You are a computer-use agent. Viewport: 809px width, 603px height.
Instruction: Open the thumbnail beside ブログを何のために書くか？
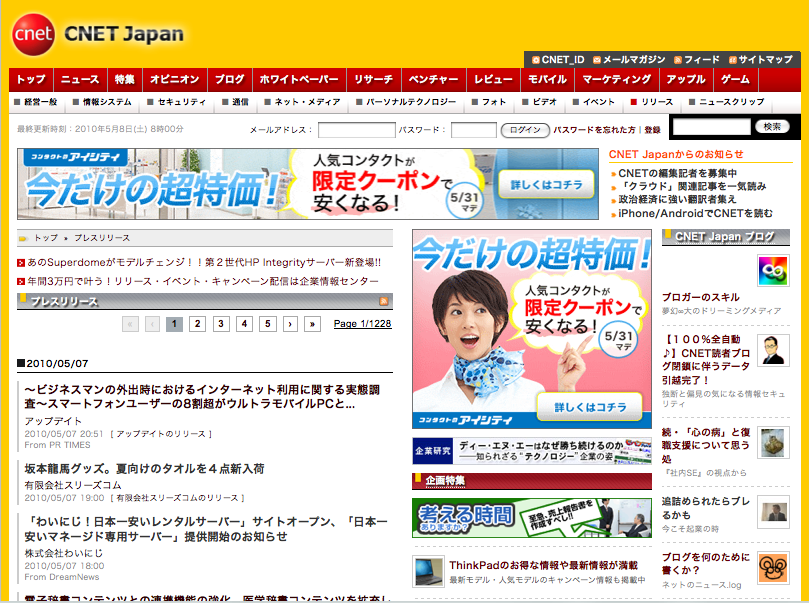coord(773,568)
